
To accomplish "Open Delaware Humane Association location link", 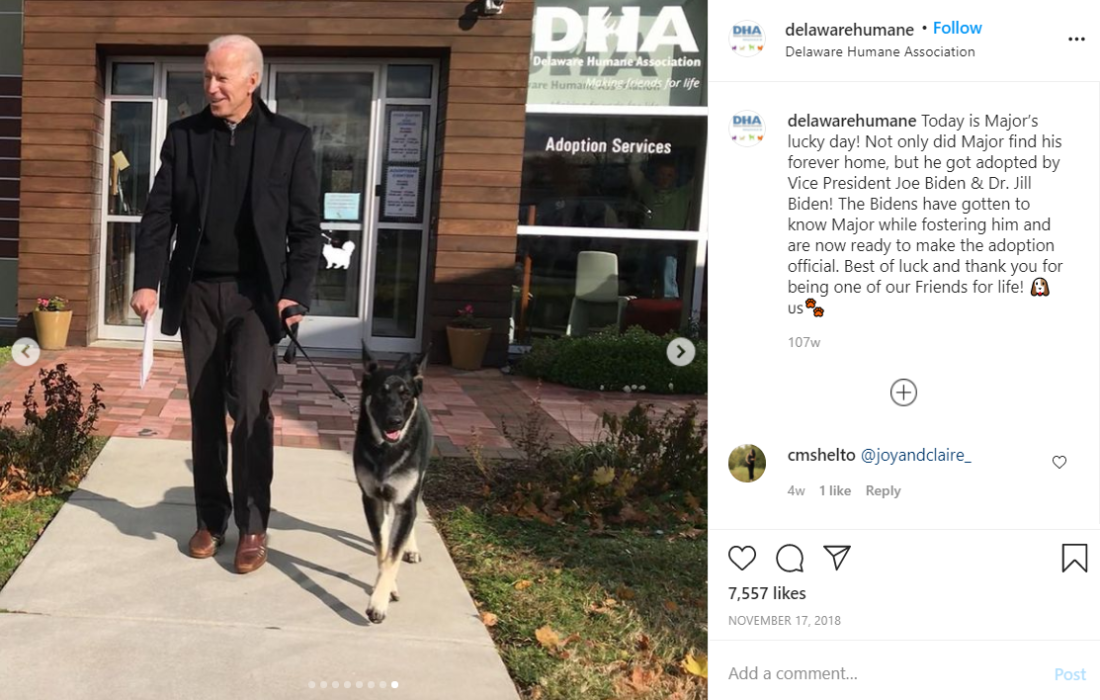I will pos(880,52).
